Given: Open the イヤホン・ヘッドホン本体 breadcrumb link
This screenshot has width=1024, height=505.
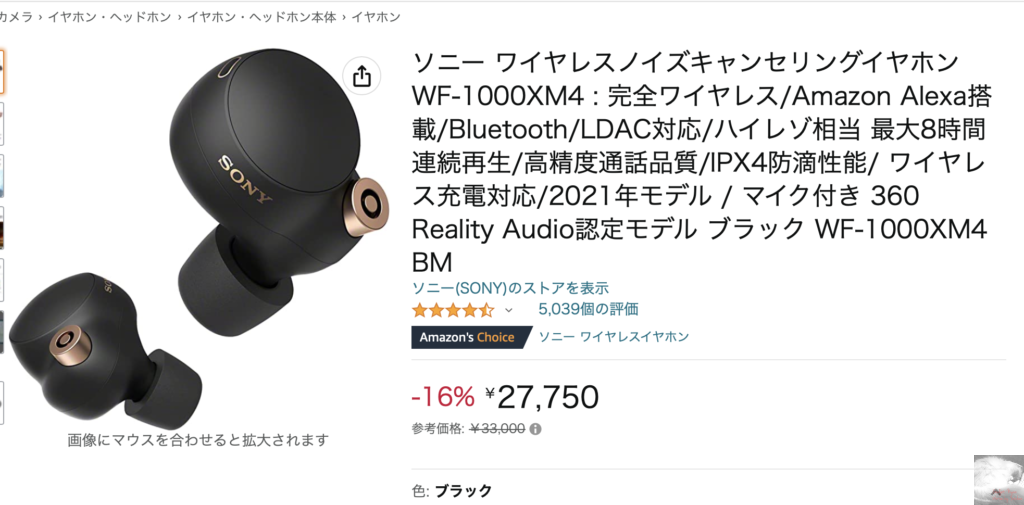Looking at the screenshot, I should (261, 18).
